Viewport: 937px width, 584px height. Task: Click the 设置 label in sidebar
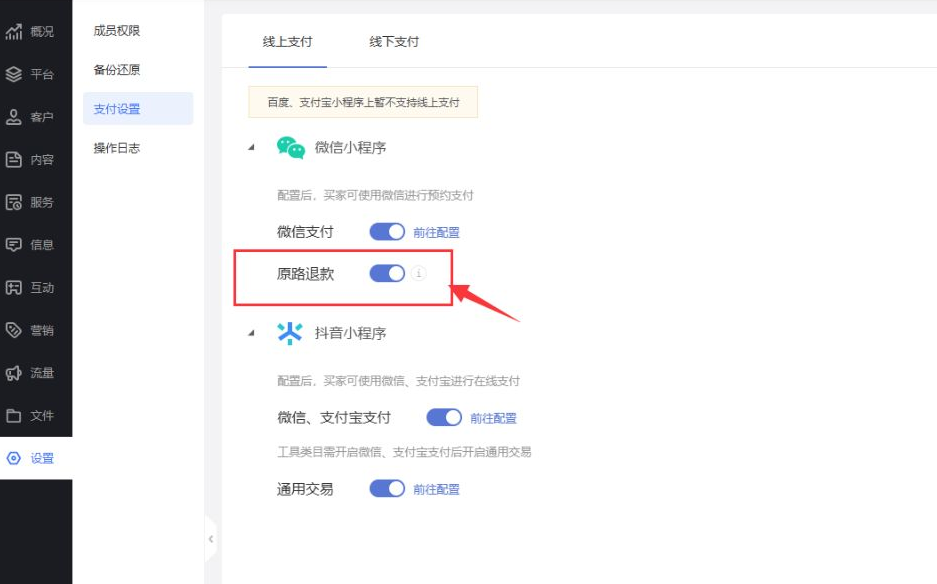click(x=42, y=458)
